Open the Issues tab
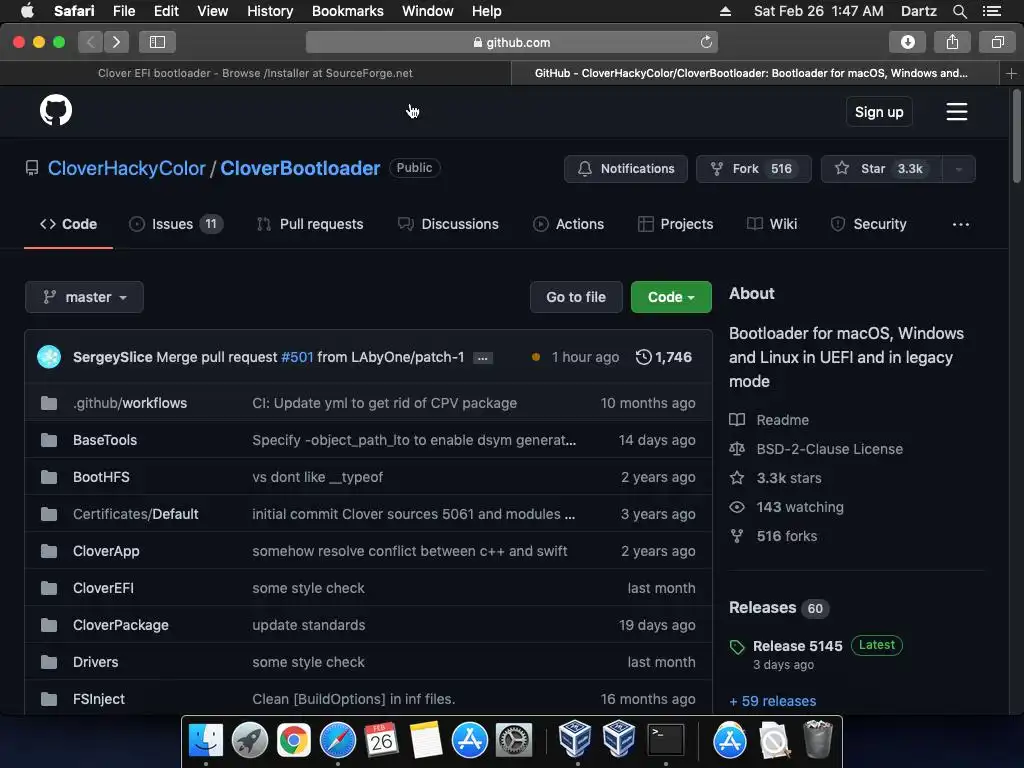The height and width of the screenshot is (768, 1024). tap(176, 225)
